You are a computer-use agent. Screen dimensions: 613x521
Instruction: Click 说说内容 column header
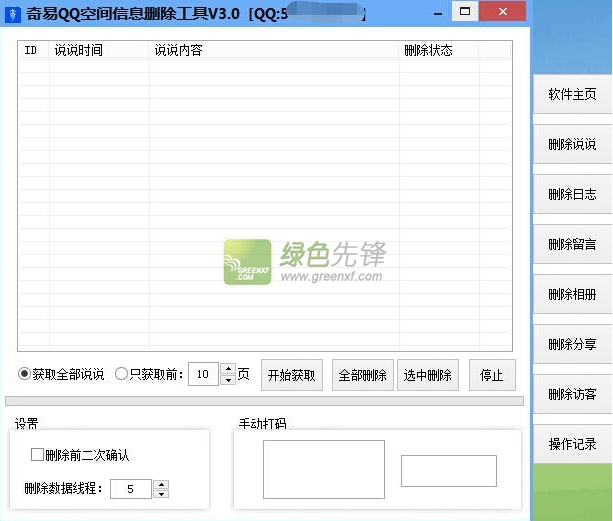(274, 50)
